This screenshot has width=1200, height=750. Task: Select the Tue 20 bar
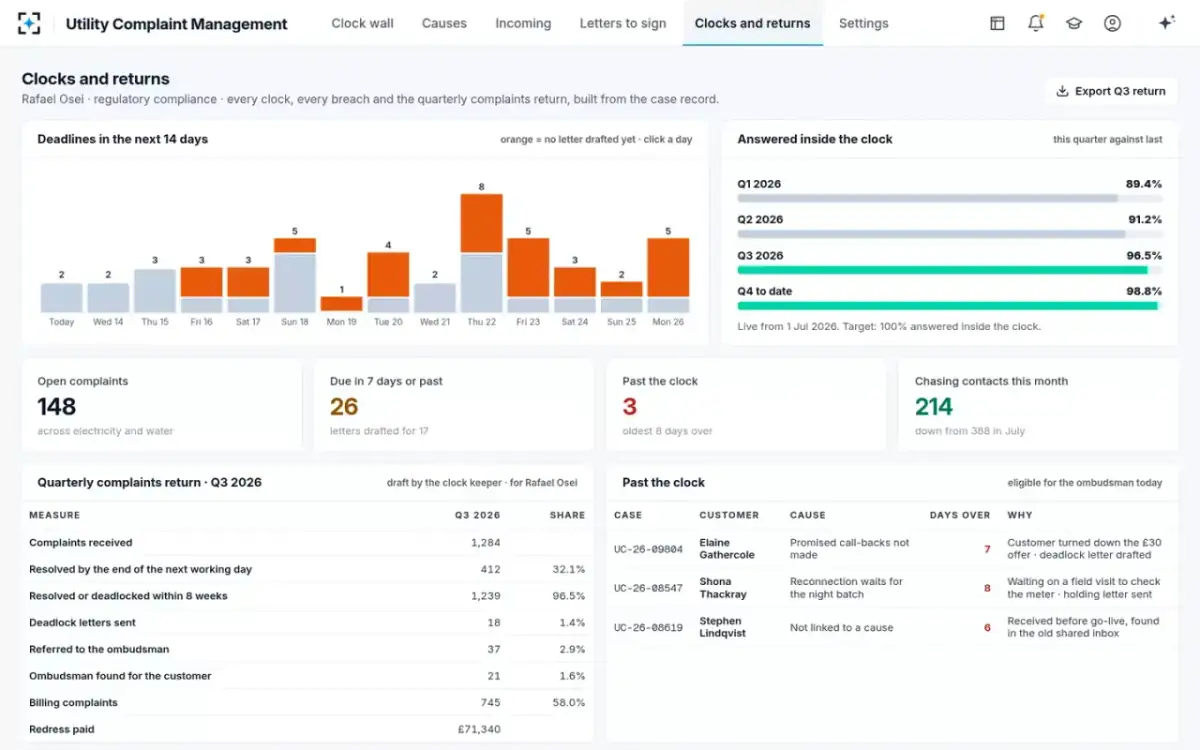[x=388, y=283]
